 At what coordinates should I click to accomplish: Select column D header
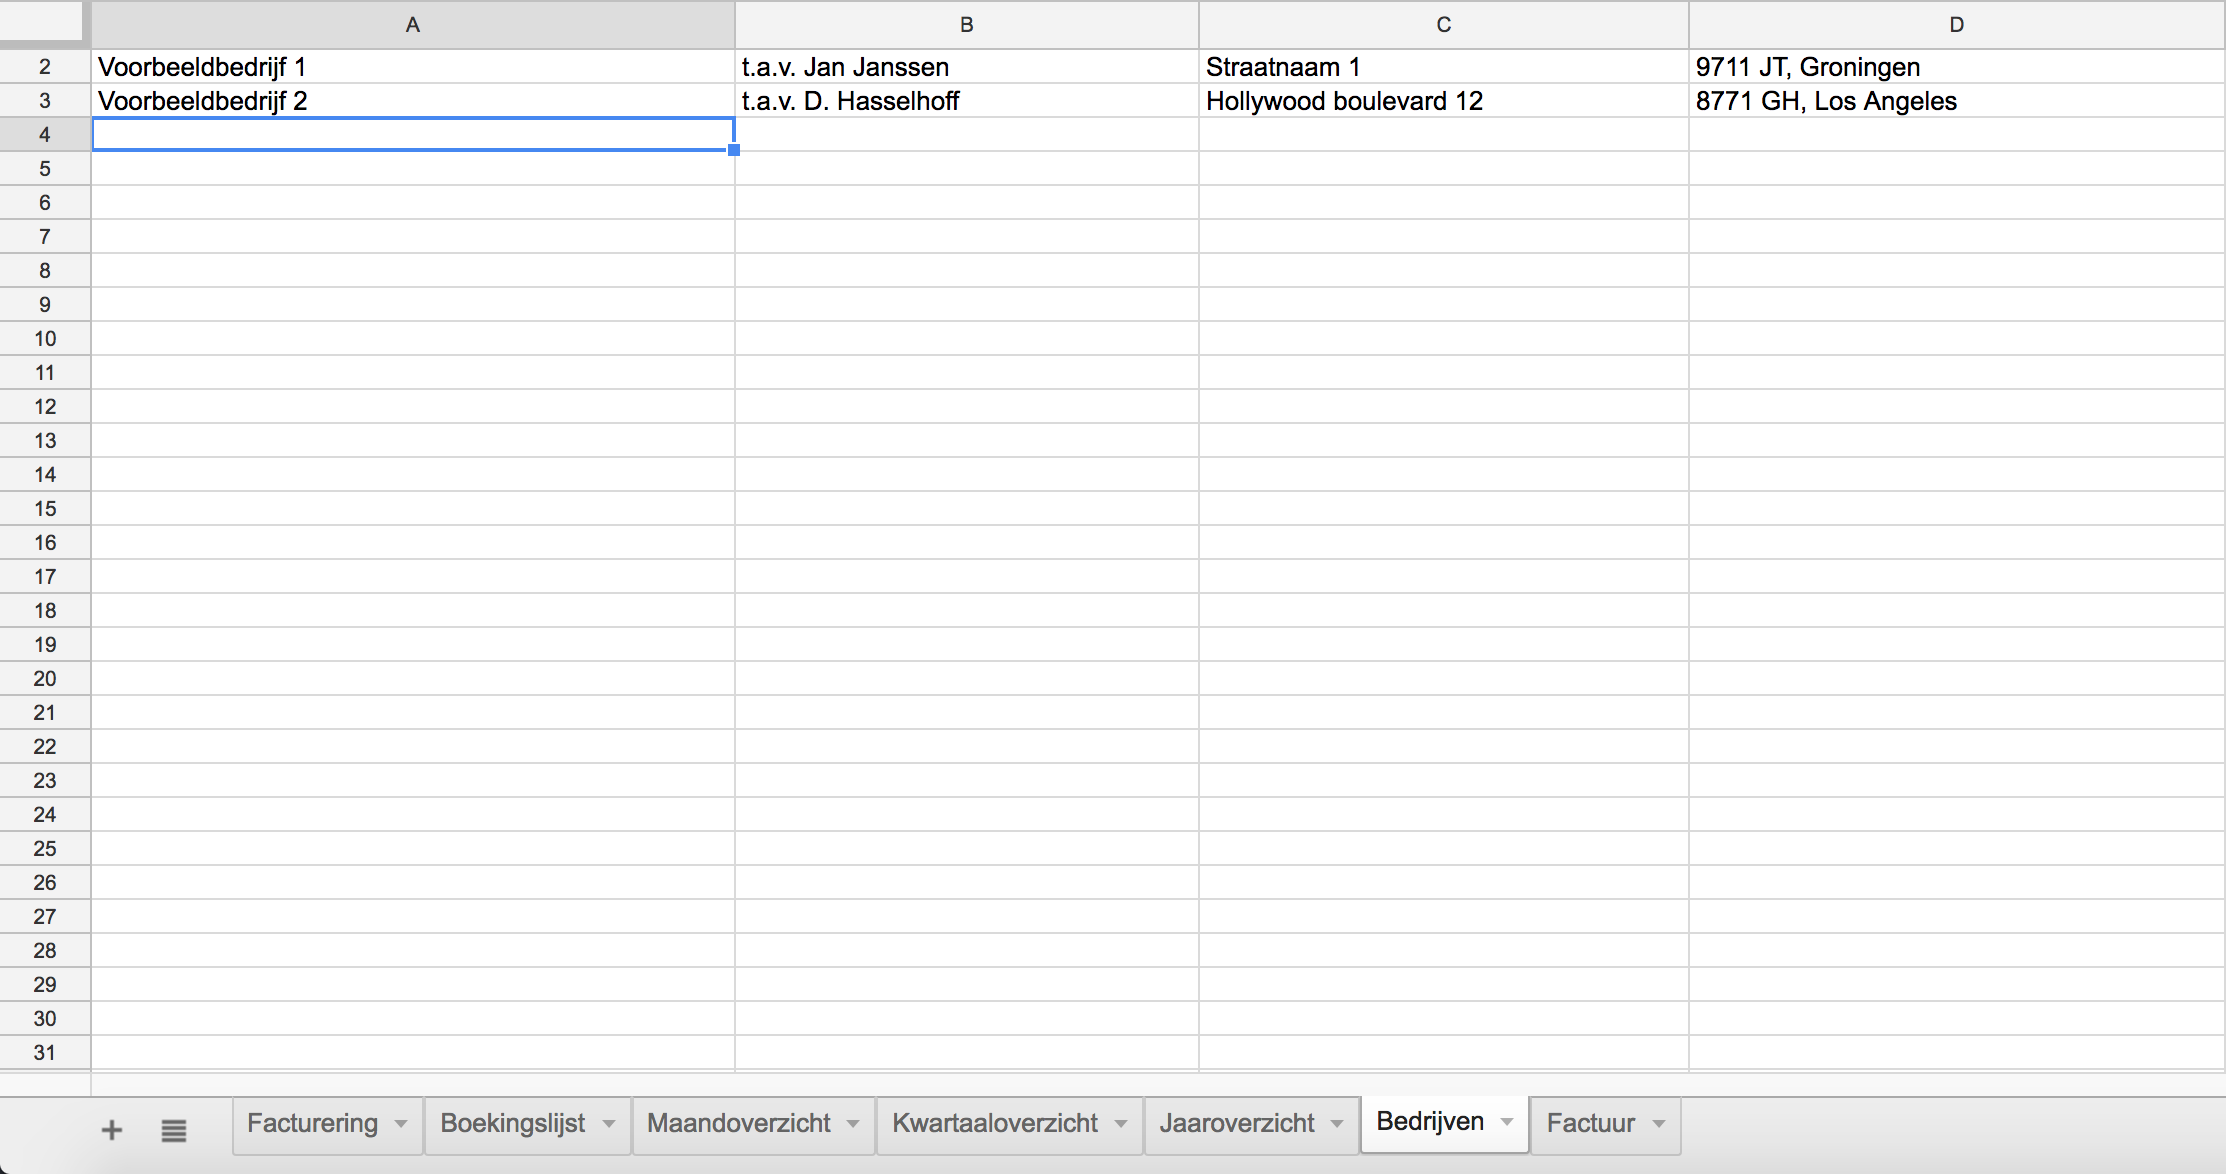coord(1957,25)
